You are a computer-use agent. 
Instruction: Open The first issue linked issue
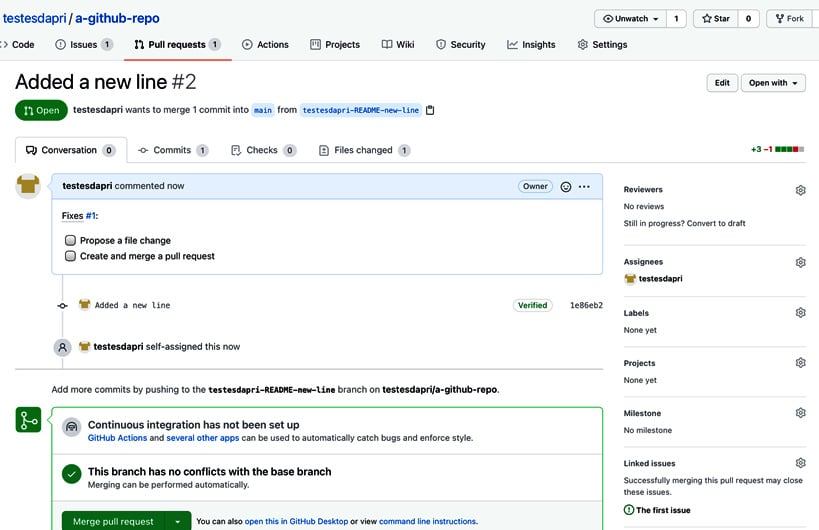tap(663, 510)
